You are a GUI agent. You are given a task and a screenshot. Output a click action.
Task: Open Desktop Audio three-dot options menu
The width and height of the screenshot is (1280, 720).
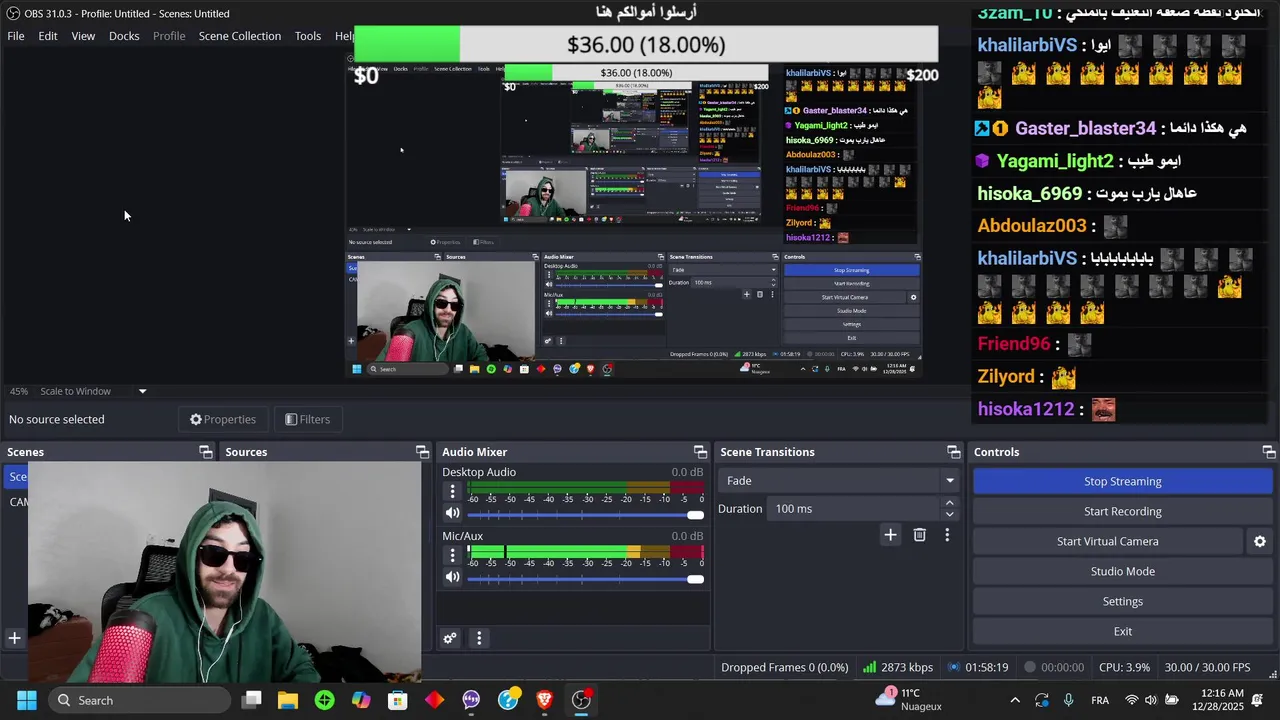tap(452, 491)
